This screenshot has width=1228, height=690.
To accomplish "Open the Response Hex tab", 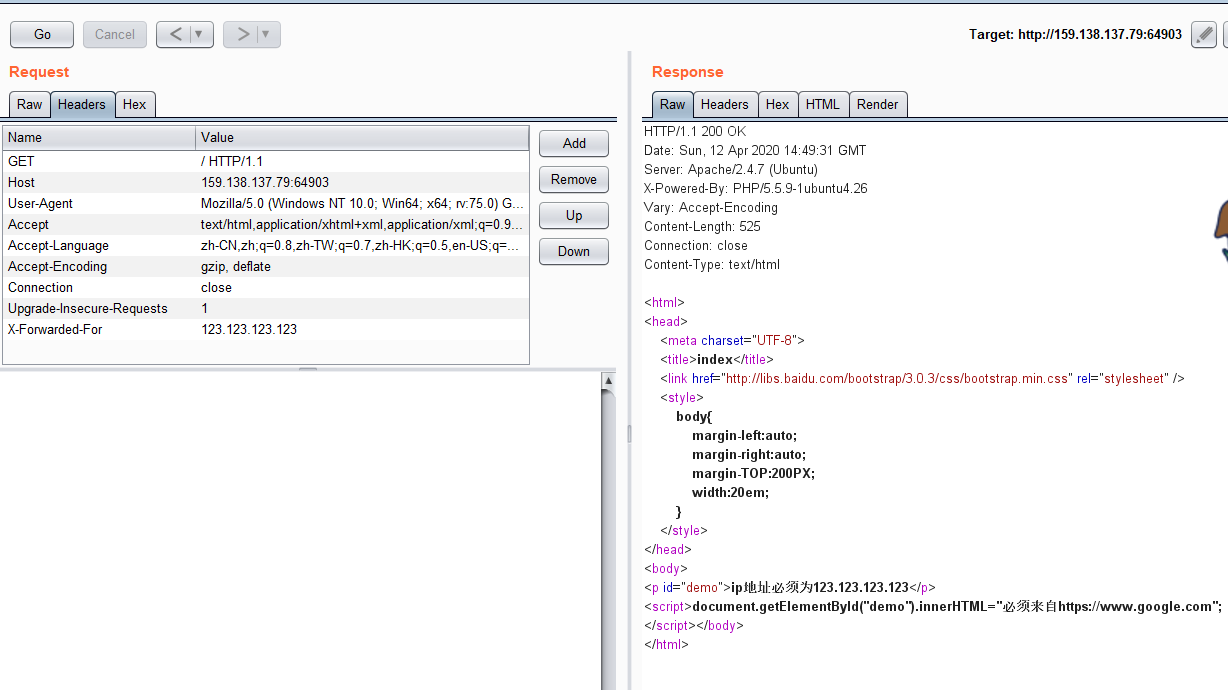I will tap(778, 104).
